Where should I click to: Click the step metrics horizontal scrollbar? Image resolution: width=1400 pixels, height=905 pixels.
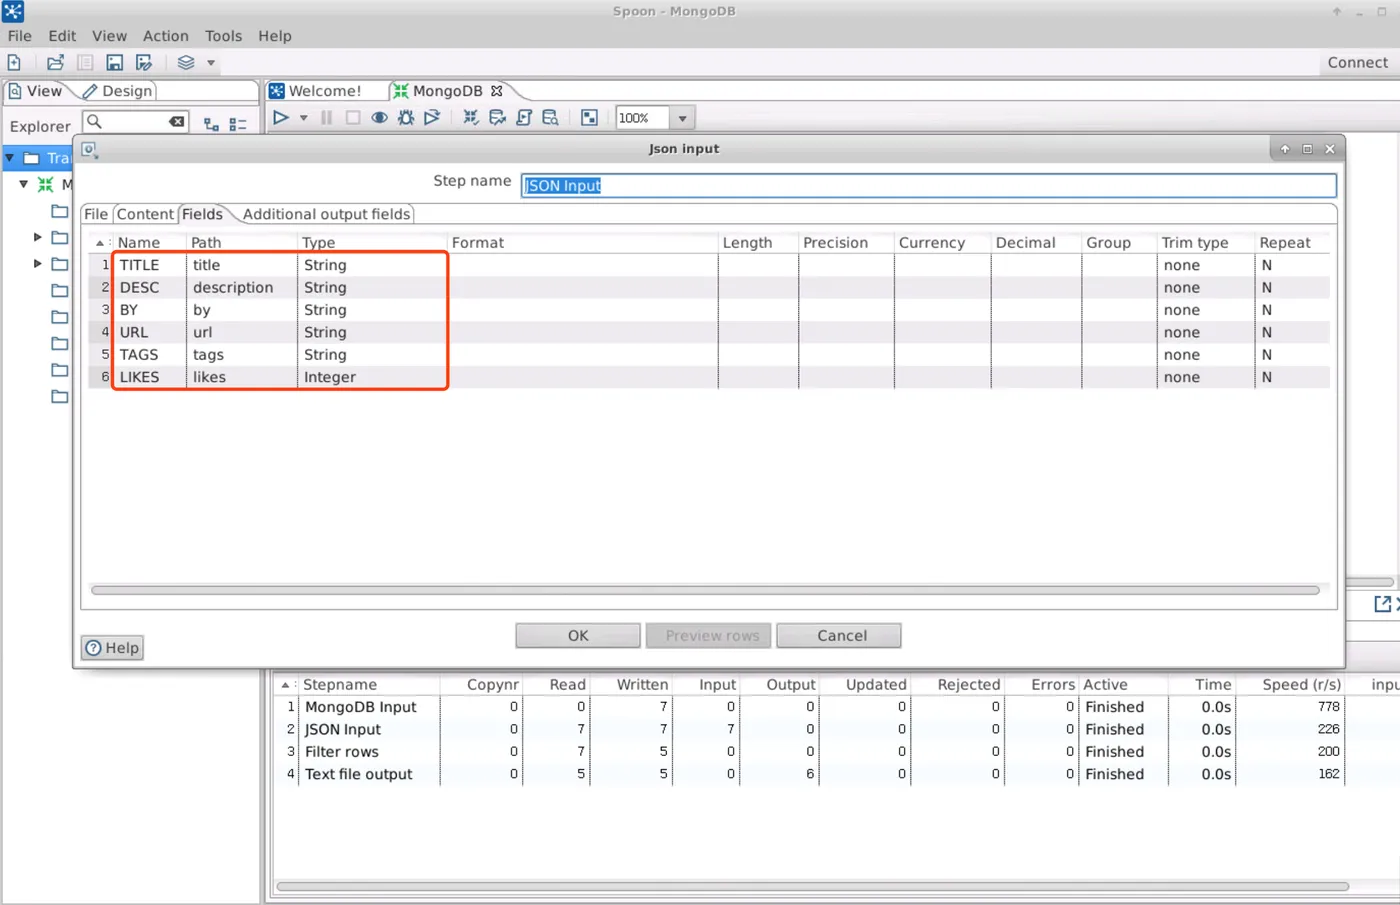click(x=812, y=886)
